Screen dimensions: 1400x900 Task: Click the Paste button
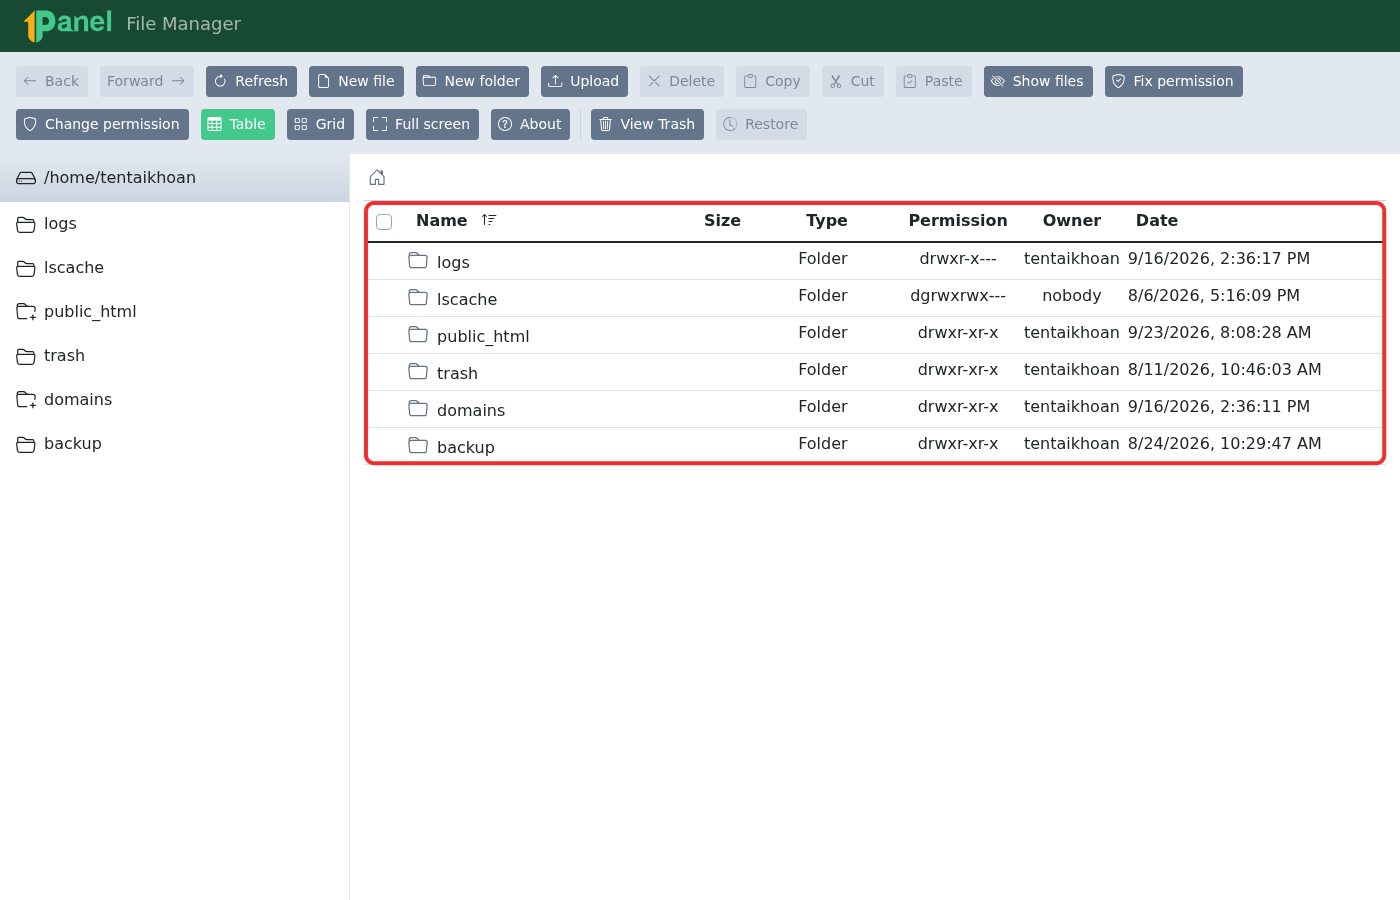coord(934,81)
